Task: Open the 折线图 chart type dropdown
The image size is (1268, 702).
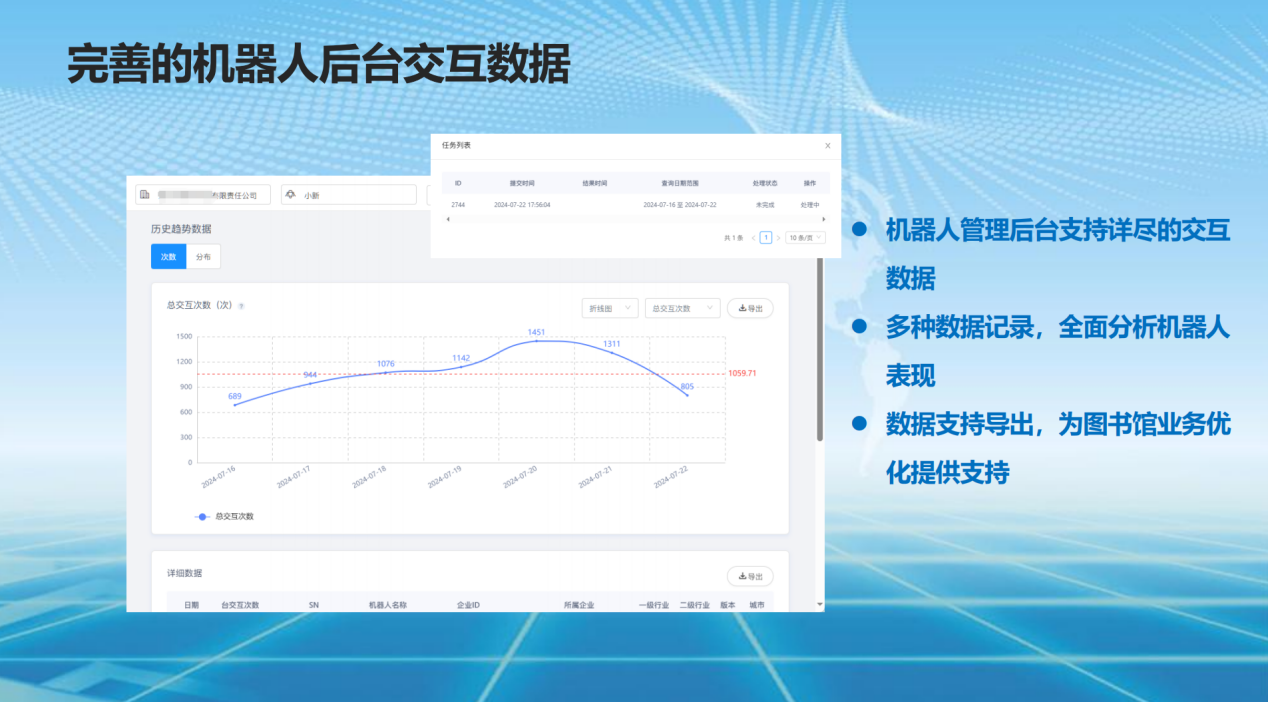Action: (x=609, y=309)
